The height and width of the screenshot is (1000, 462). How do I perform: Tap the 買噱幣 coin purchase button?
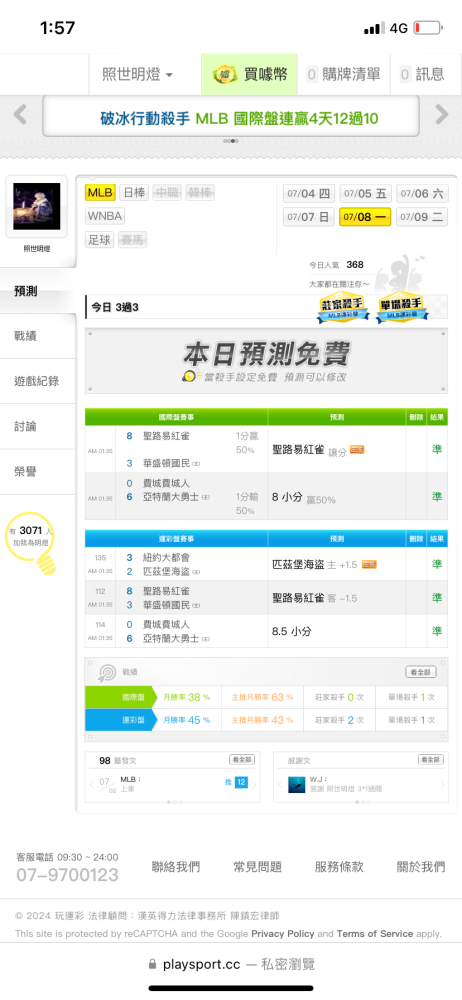coord(250,75)
